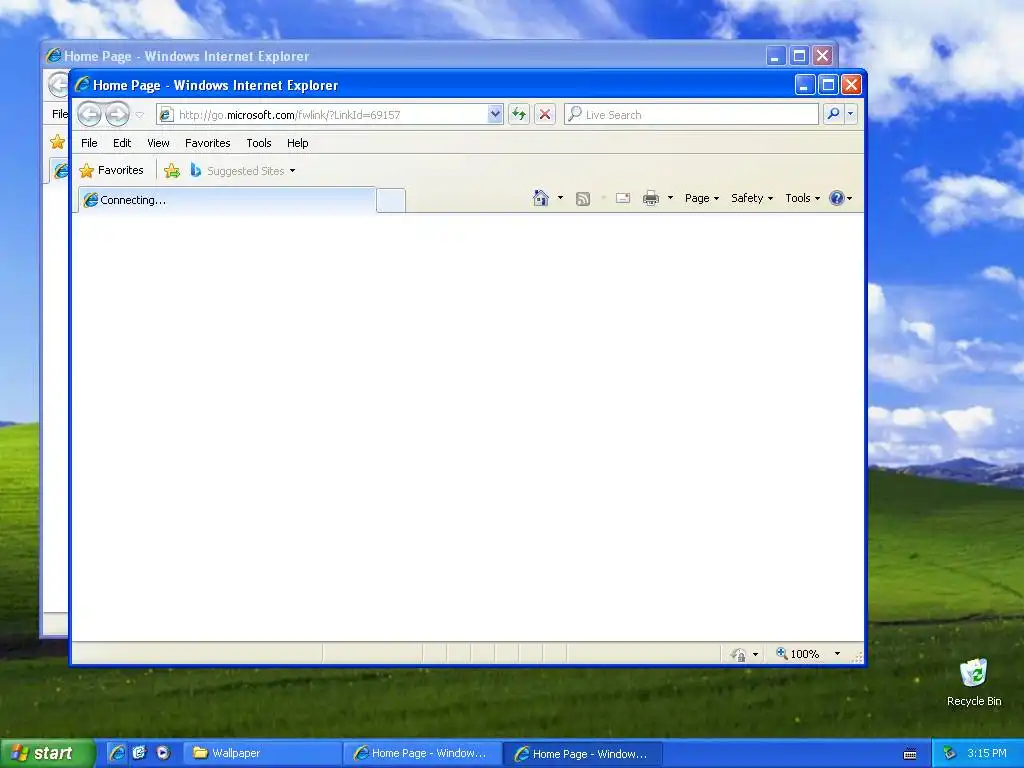
Task: Click the RSS Feeds icon
Action: [583, 199]
